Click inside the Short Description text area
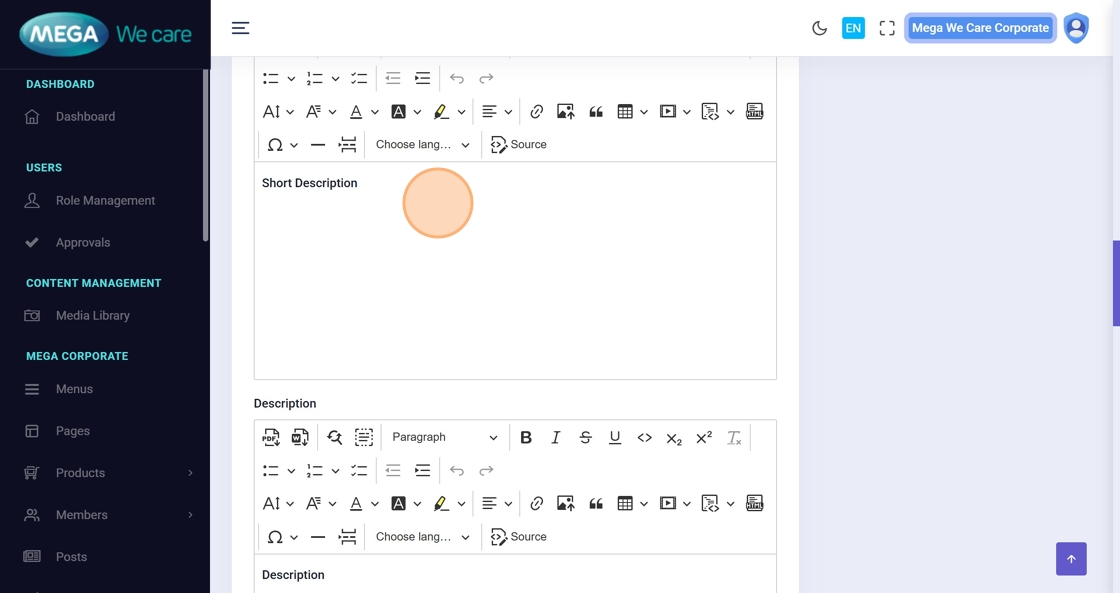 (515, 280)
